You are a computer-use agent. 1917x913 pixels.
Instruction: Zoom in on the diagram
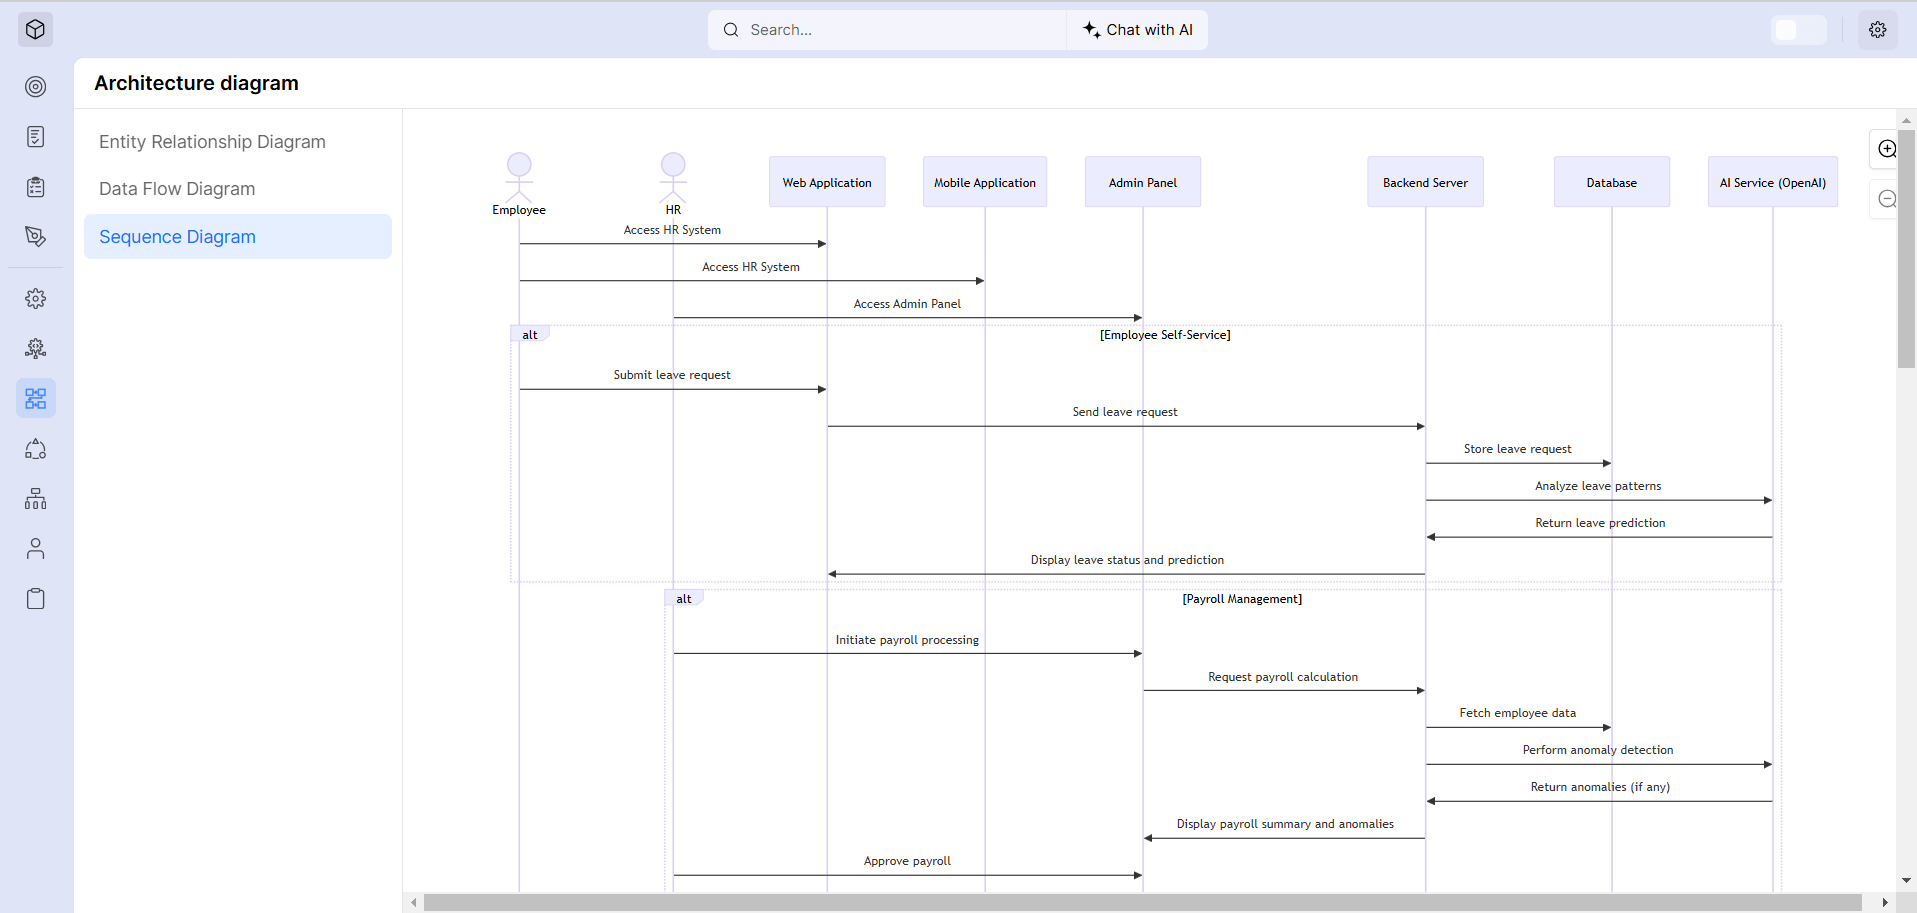1887,149
